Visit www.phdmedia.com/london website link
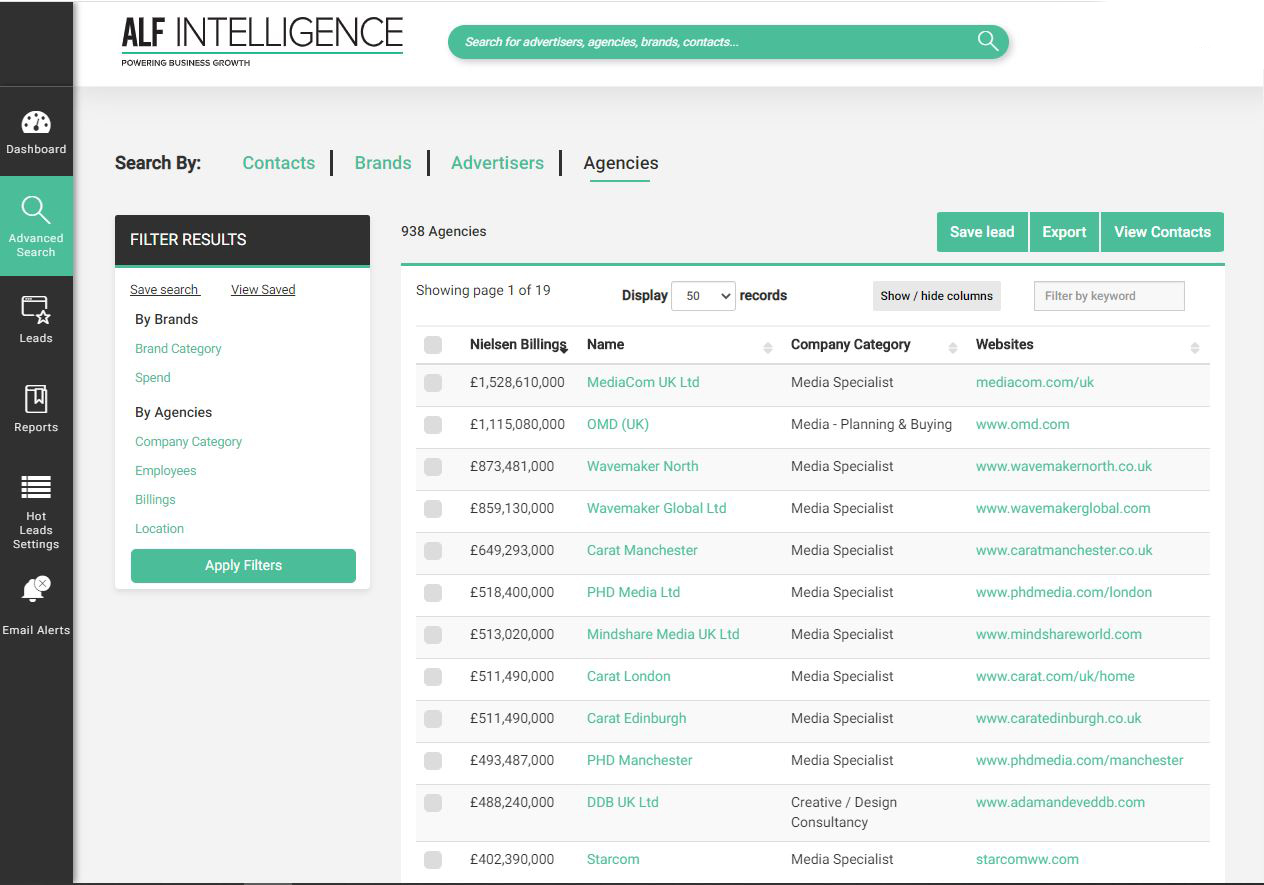 click(x=1064, y=593)
